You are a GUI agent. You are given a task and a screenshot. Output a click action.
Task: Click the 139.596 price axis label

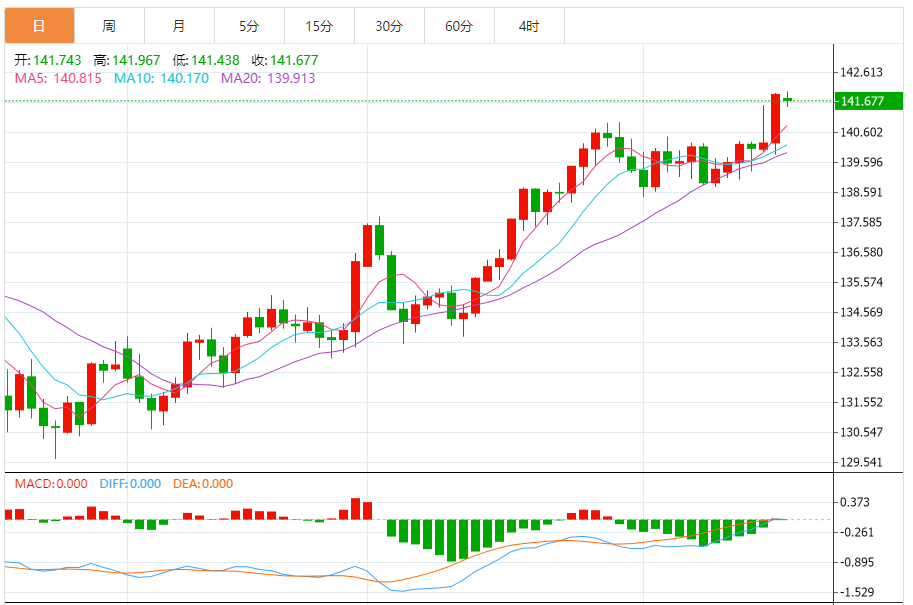861,162
